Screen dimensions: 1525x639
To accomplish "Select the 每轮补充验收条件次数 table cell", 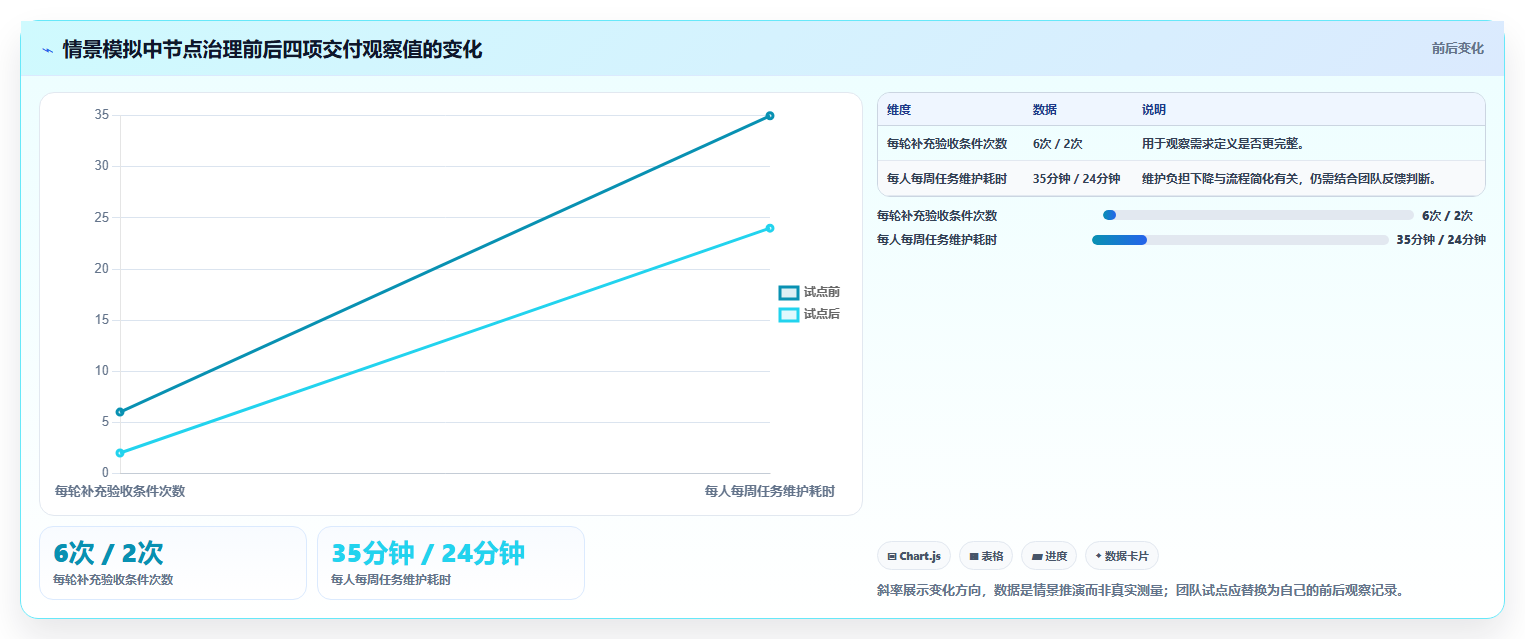I will coord(947,144).
